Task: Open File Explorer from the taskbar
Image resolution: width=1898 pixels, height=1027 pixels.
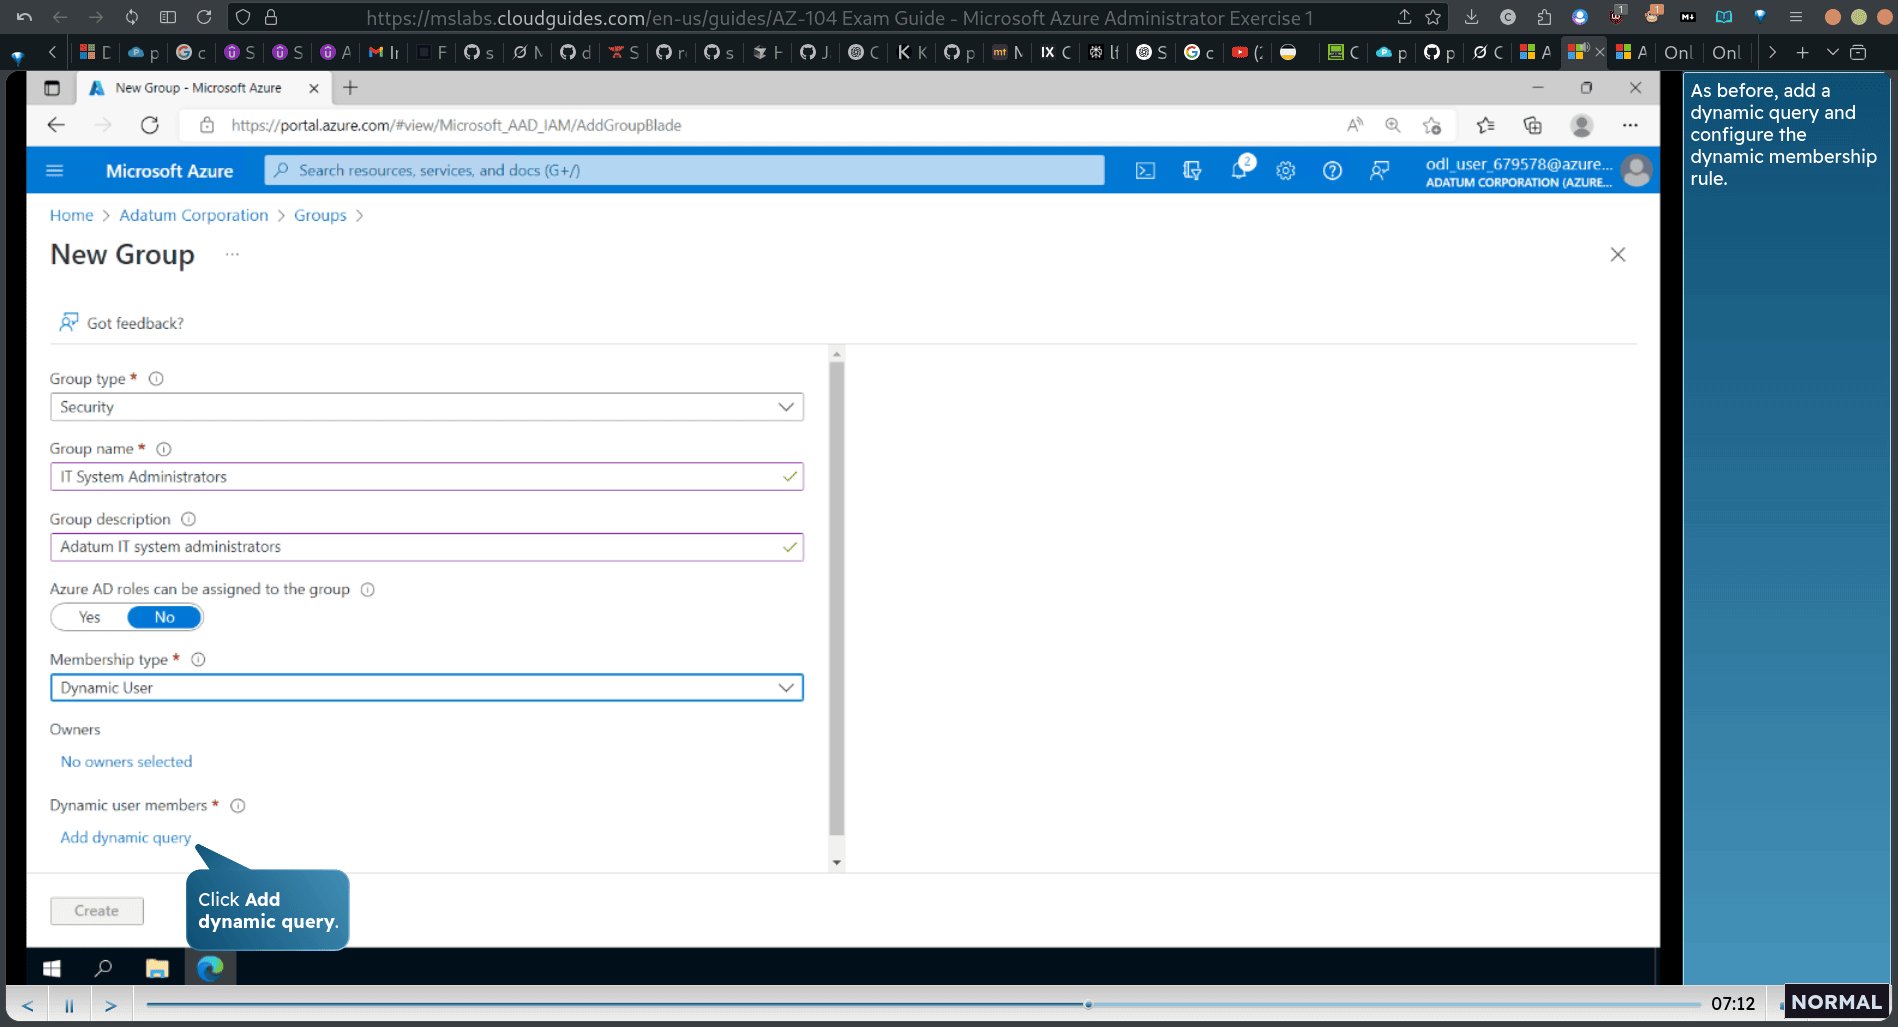Action: [157, 968]
